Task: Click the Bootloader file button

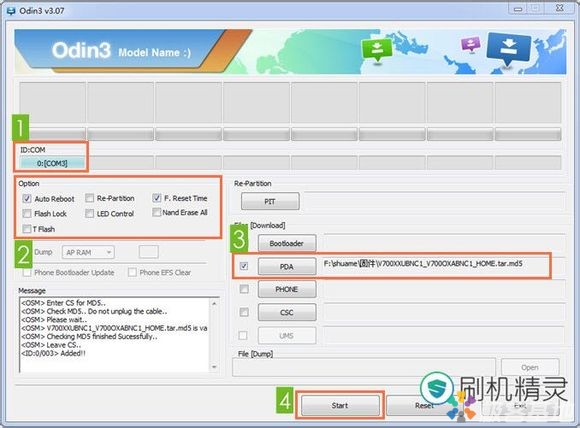Action: pos(287,243)
